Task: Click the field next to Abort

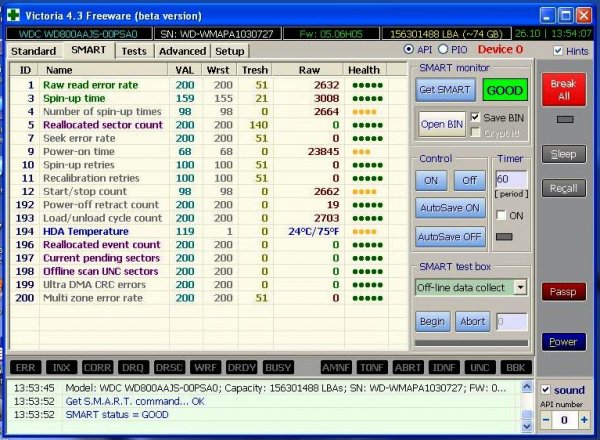Action: 512,322
